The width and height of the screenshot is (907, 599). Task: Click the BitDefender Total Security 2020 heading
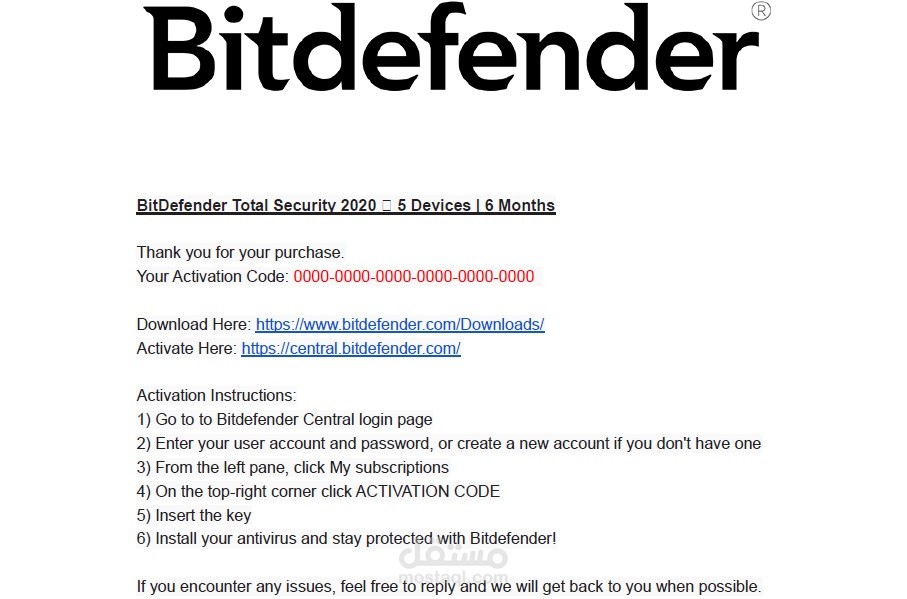(345, 205)
